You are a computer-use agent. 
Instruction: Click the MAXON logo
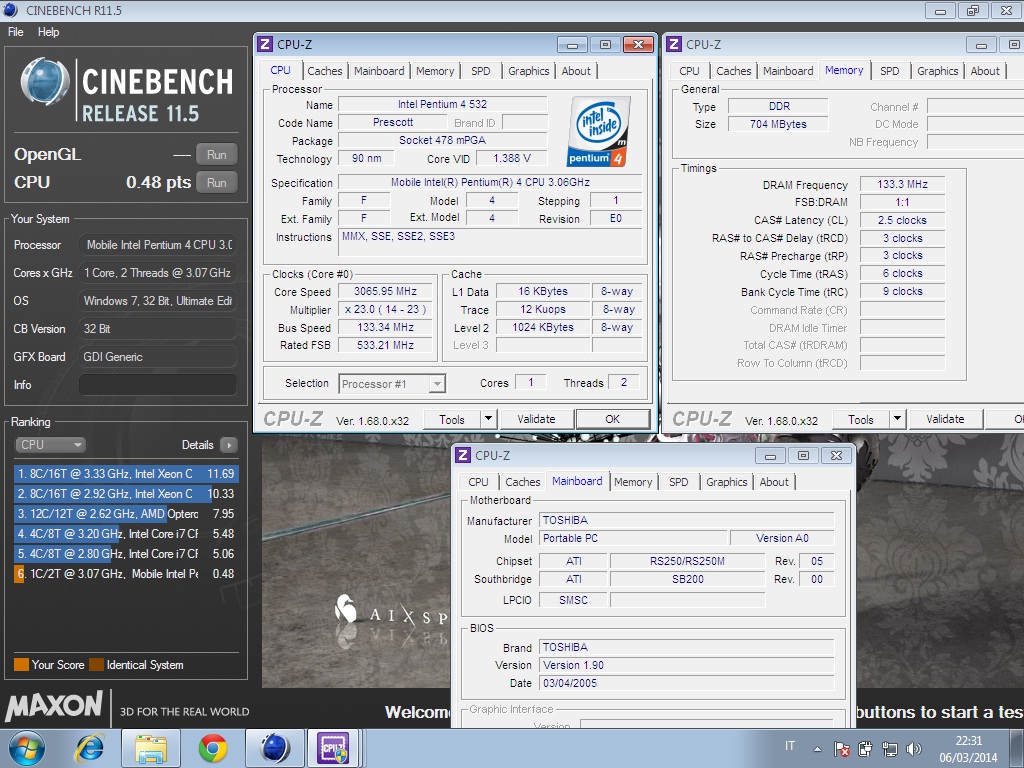[54, 707]
